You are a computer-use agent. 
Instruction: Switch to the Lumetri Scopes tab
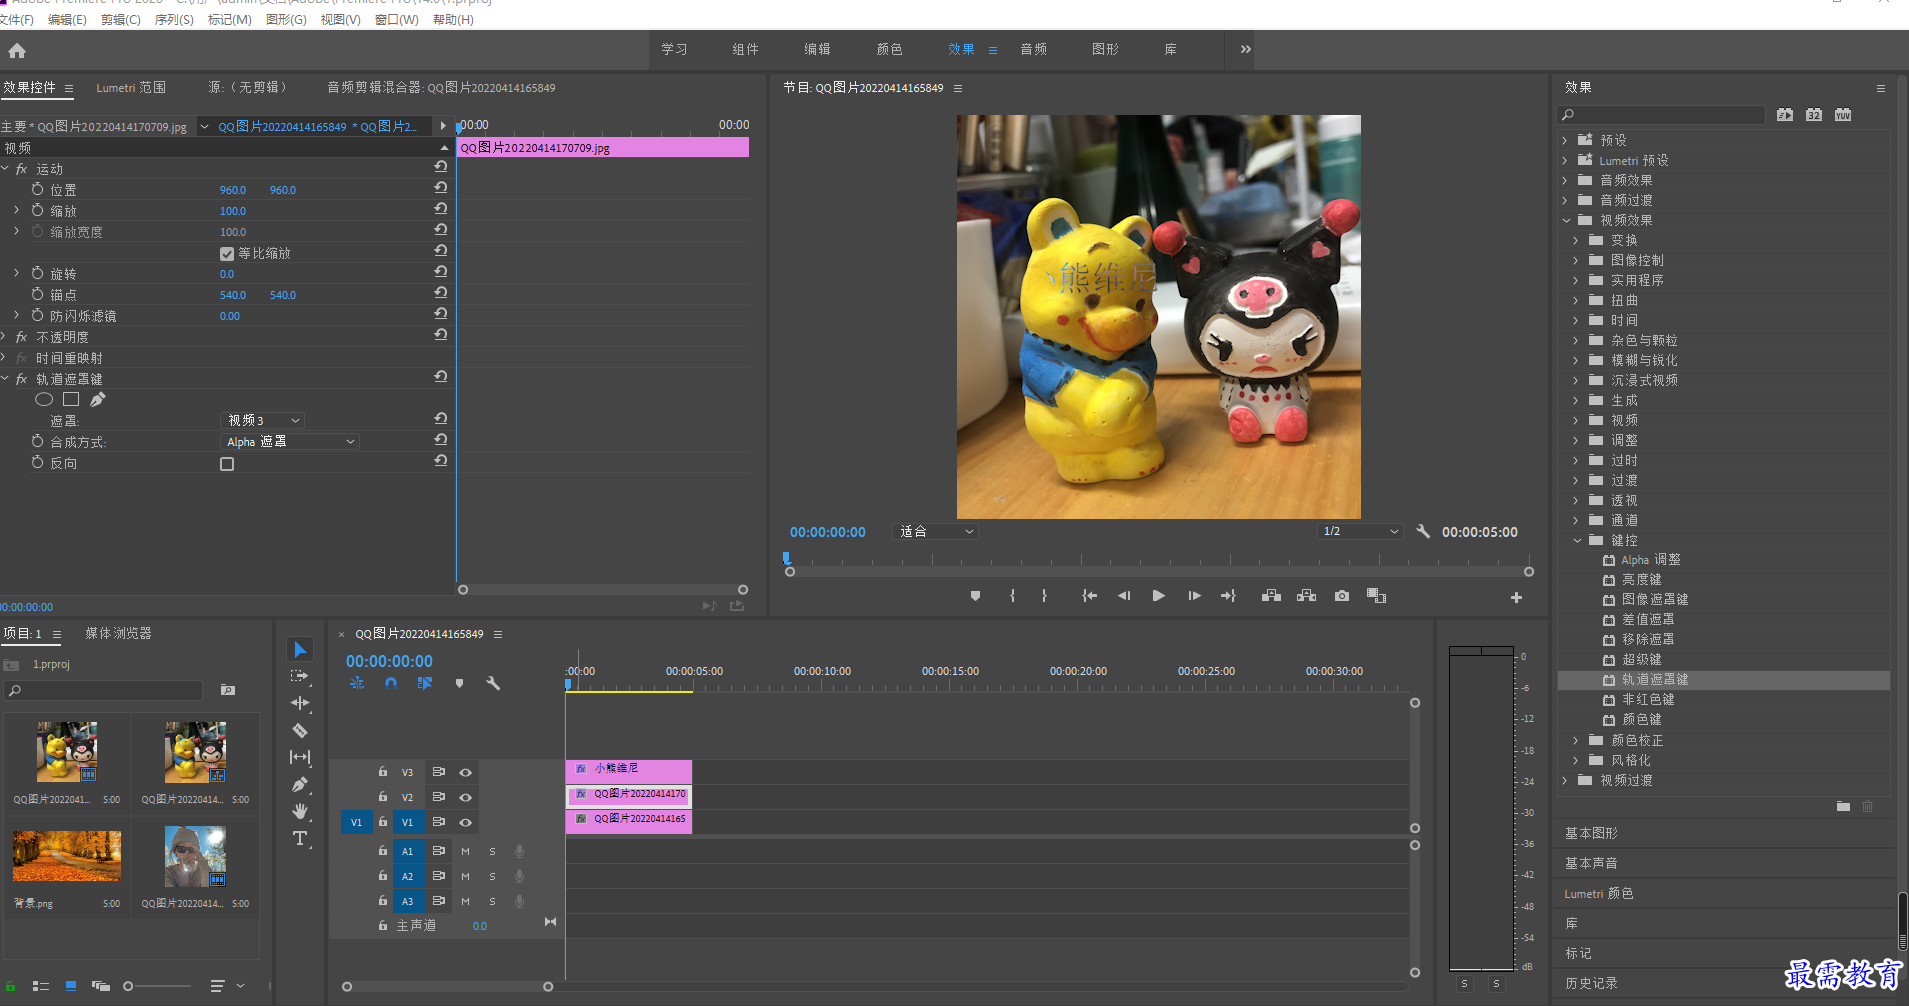pyautogui.click(x=131, y=88)
